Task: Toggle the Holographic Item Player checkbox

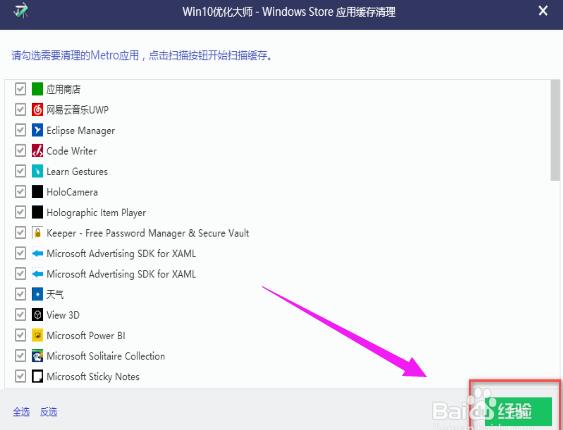Action: point(20,212)
